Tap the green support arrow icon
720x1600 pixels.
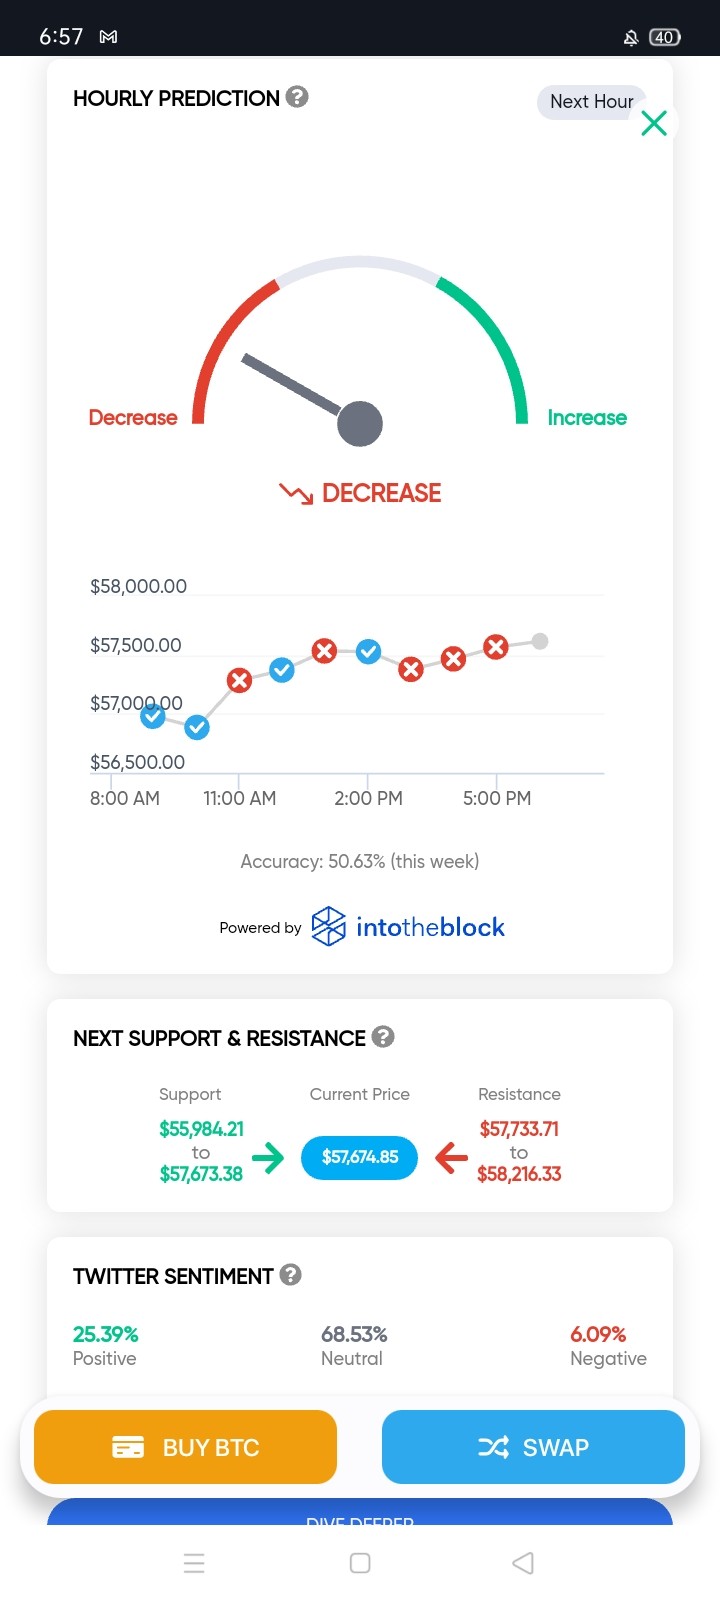[268, 1158]
